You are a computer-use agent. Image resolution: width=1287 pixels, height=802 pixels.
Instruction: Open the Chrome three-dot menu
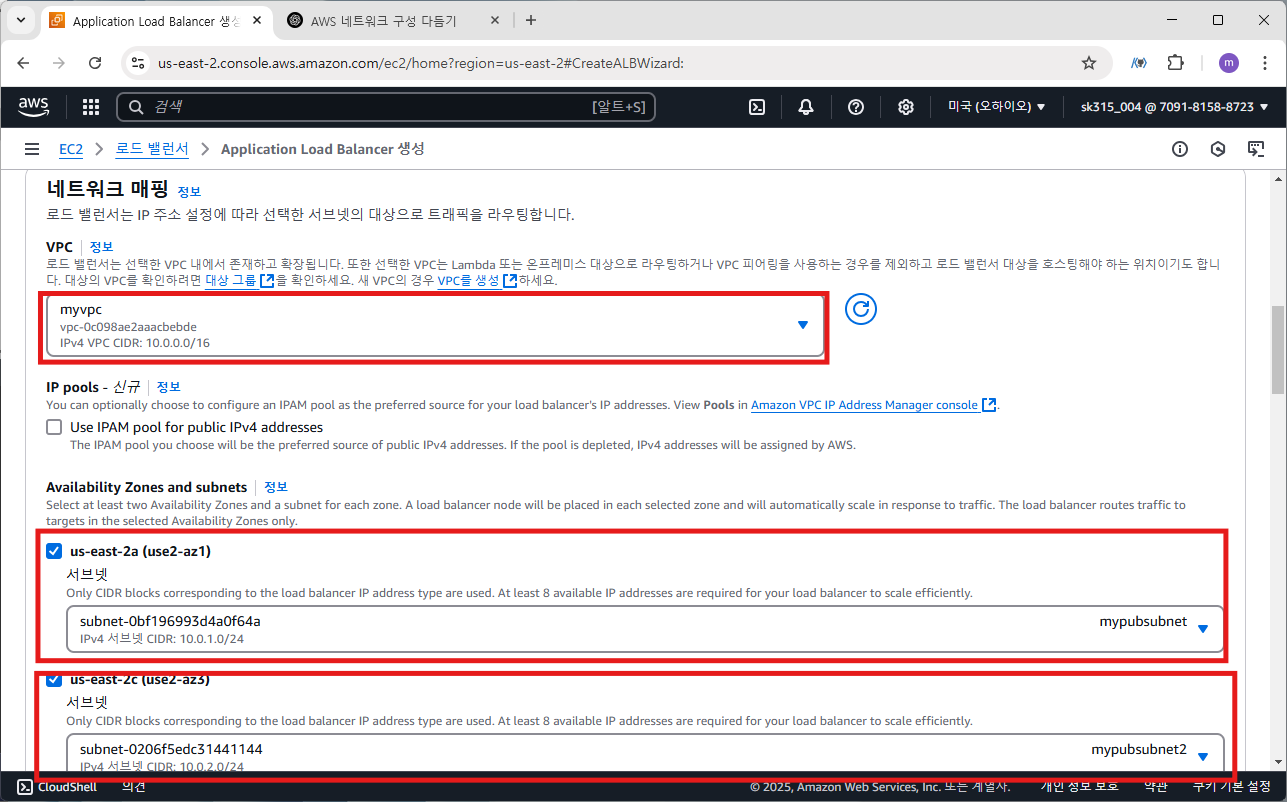coord(1264,63)
